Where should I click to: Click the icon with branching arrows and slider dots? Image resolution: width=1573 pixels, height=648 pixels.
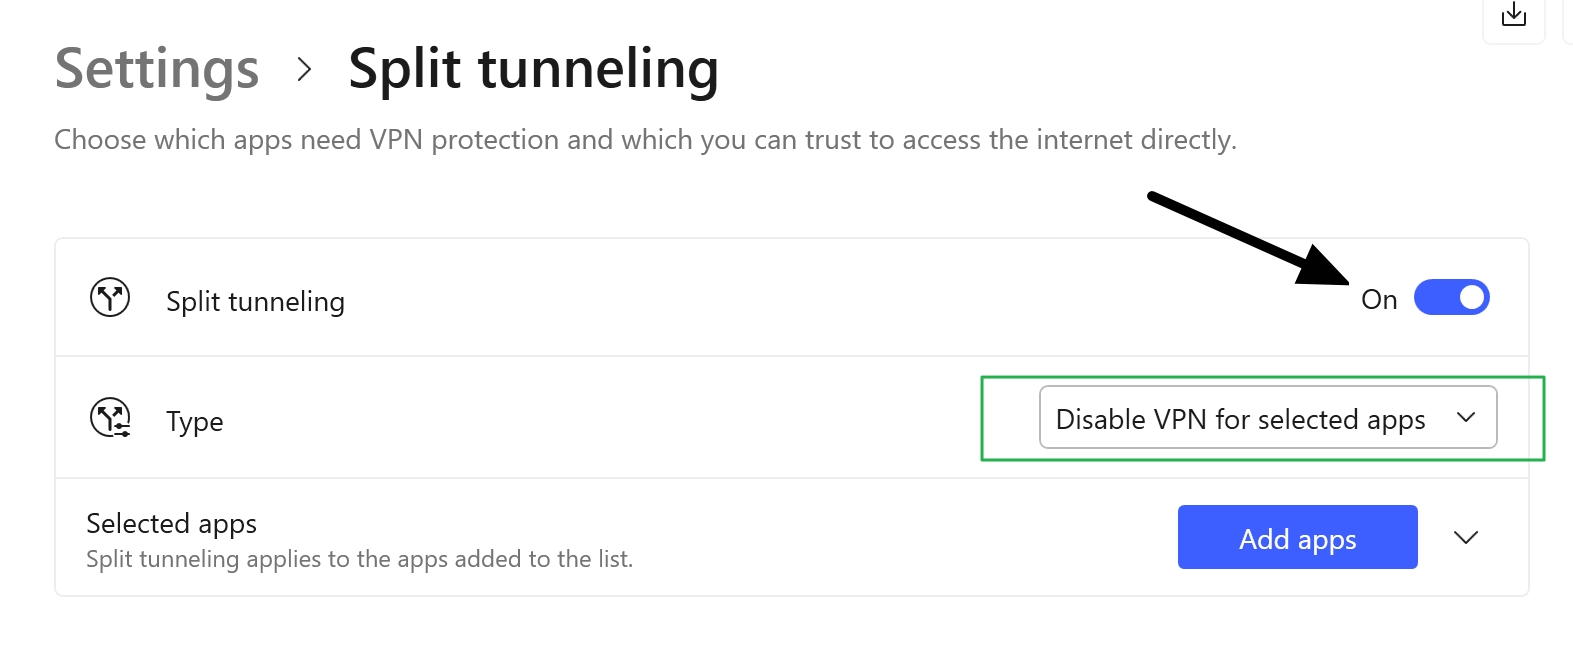coord(110,416)
